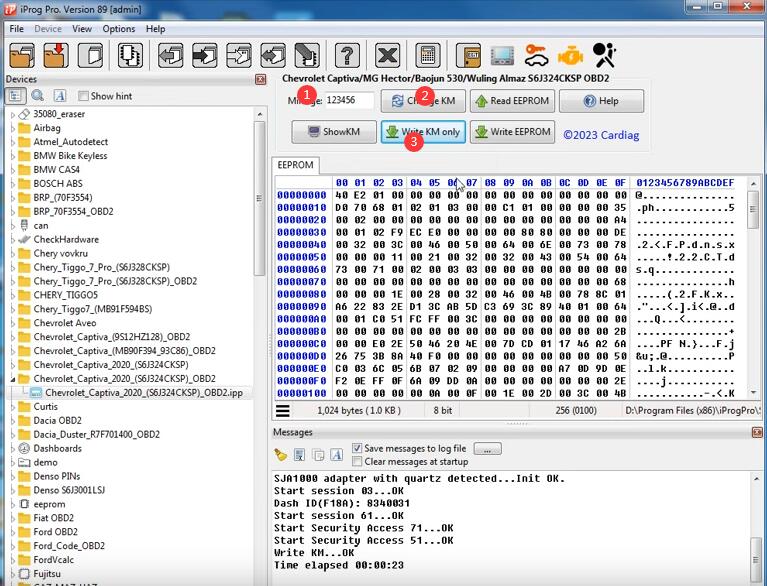
Task: Click the save messages log icon
Action: tap(299, 455)
